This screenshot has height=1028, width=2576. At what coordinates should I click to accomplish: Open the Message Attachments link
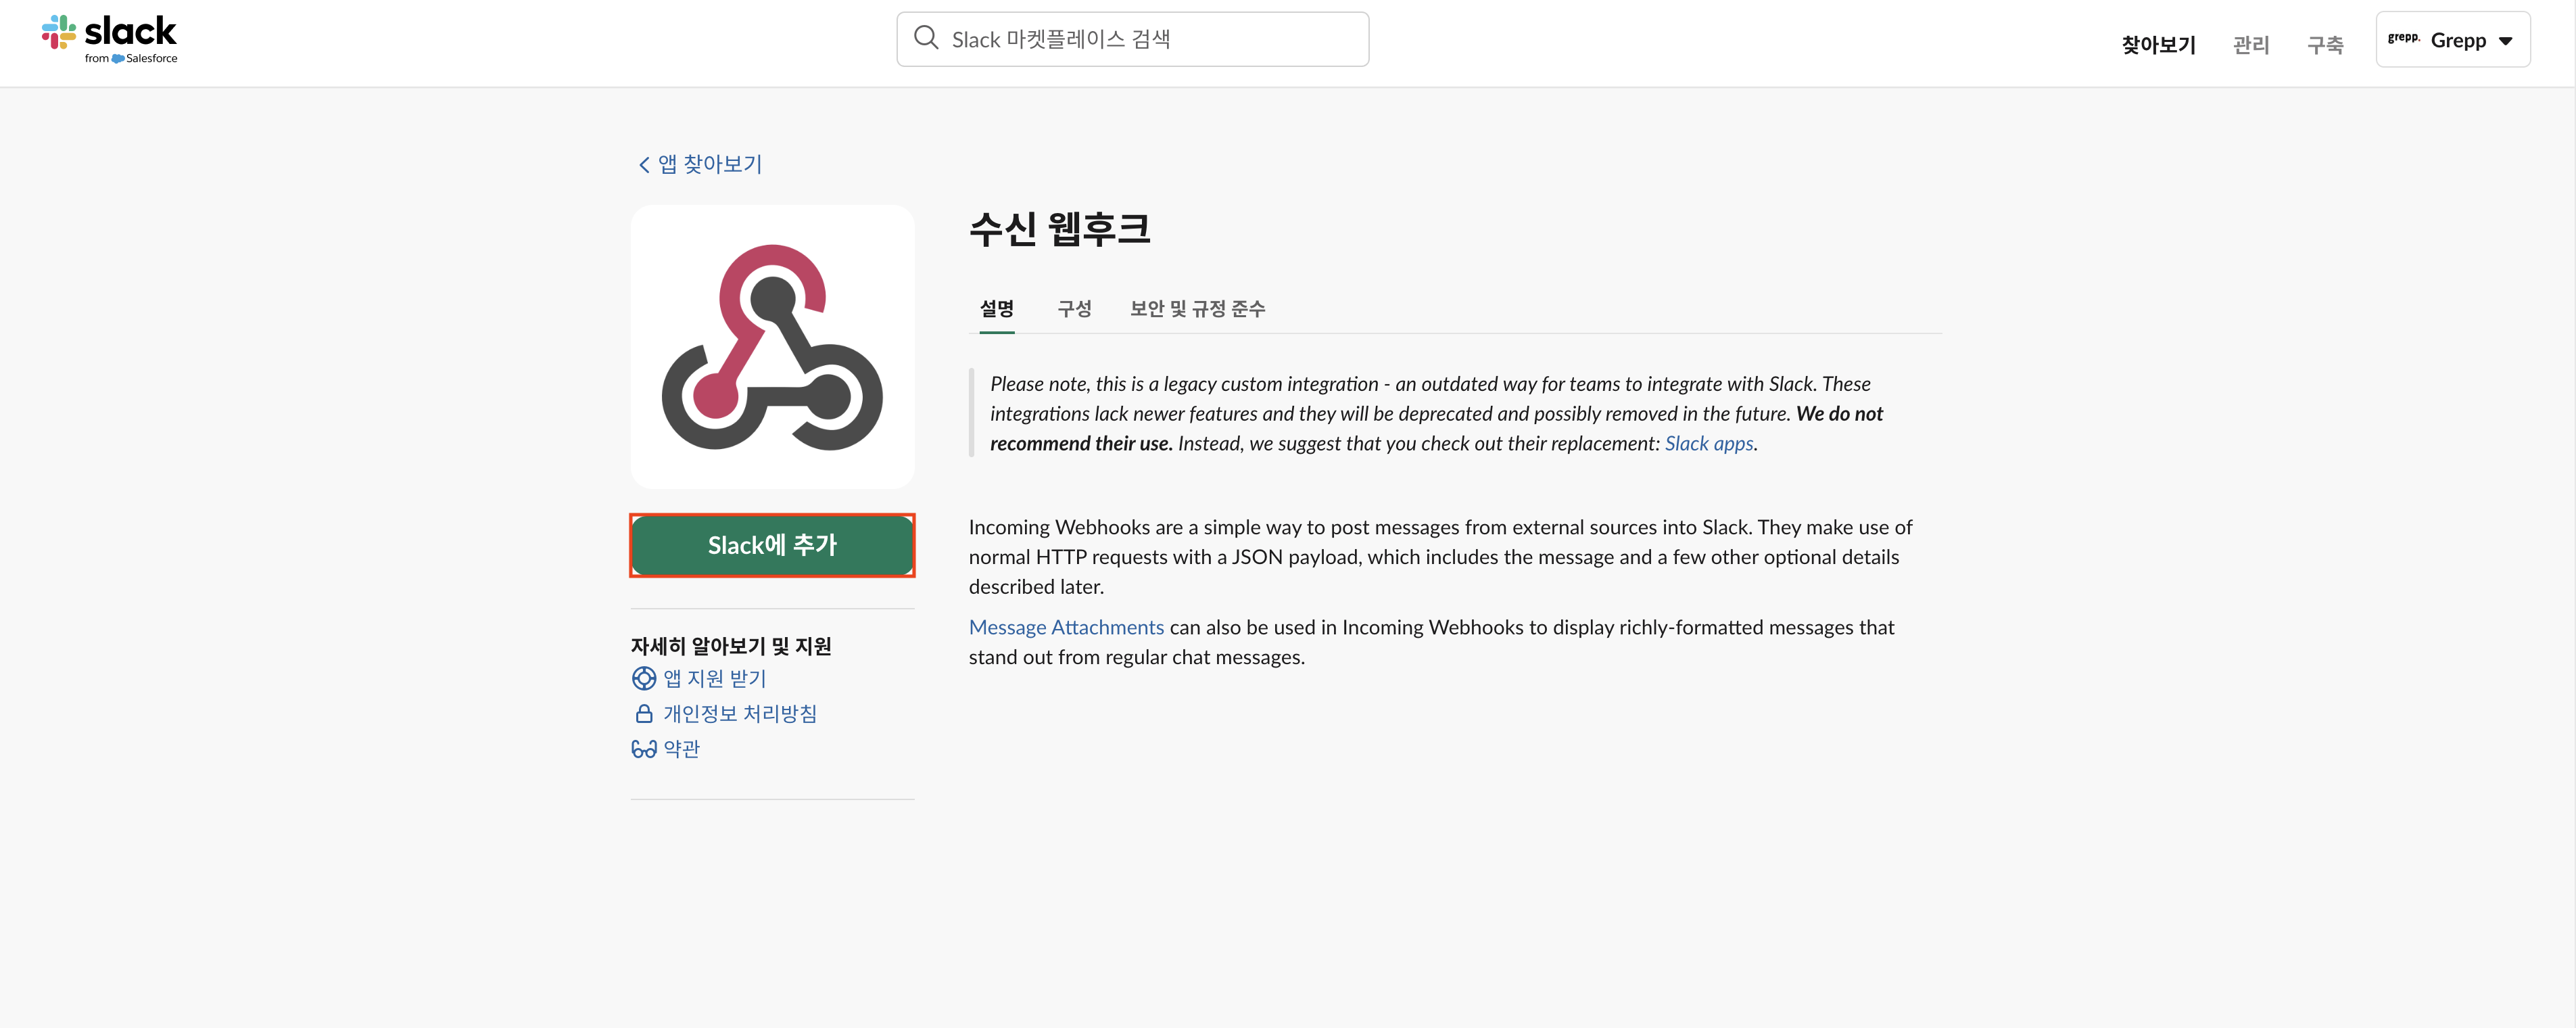[x=1066, y=627]
